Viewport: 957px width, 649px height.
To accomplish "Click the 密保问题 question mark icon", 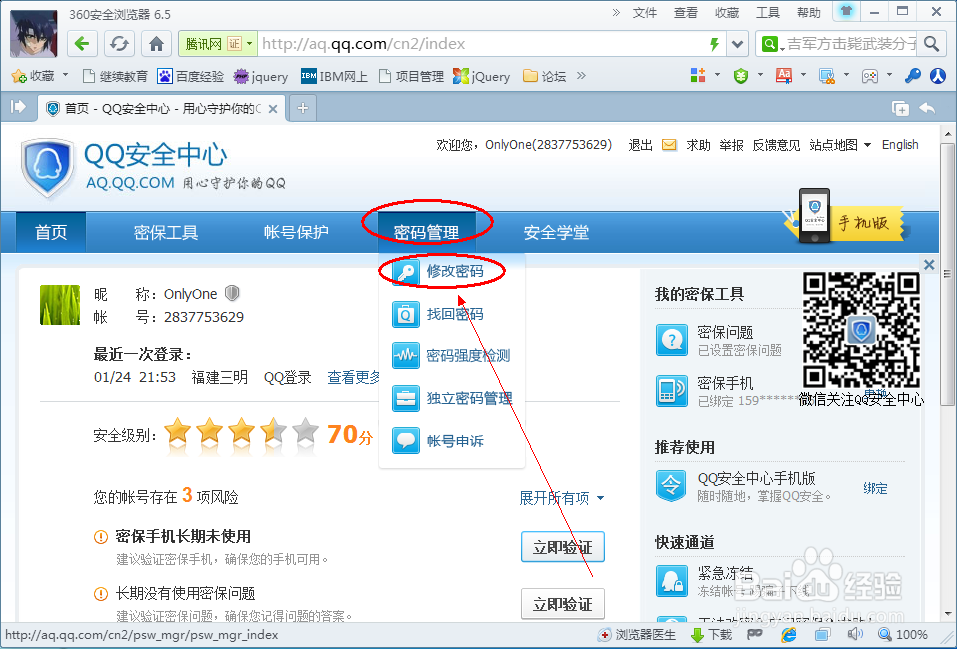I will (671, 340).
